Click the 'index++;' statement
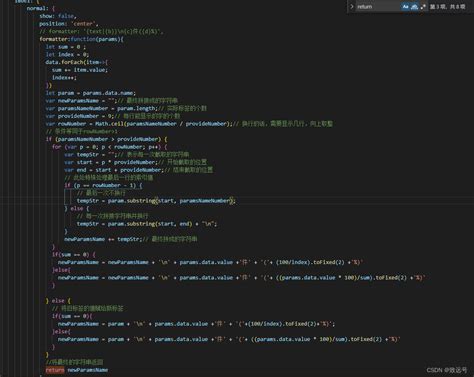The width and height of the screenshot is (474, 377). (64, 77)
